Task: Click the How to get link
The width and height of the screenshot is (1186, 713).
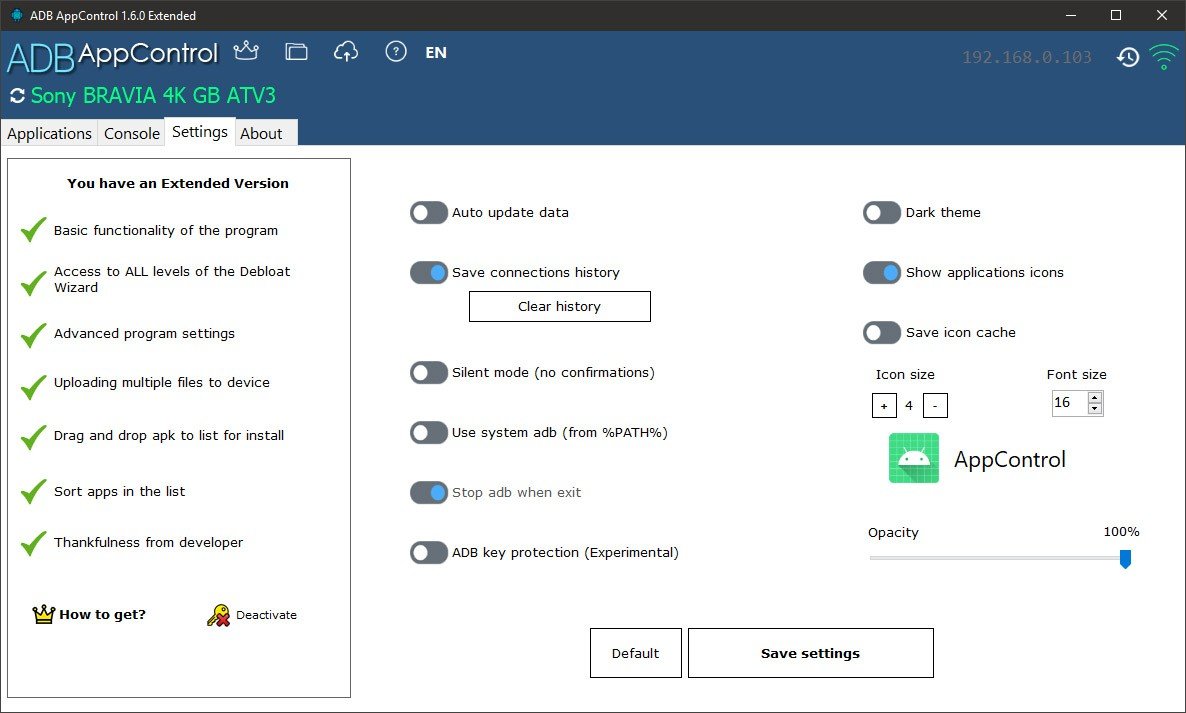Action: click(102, 614)
